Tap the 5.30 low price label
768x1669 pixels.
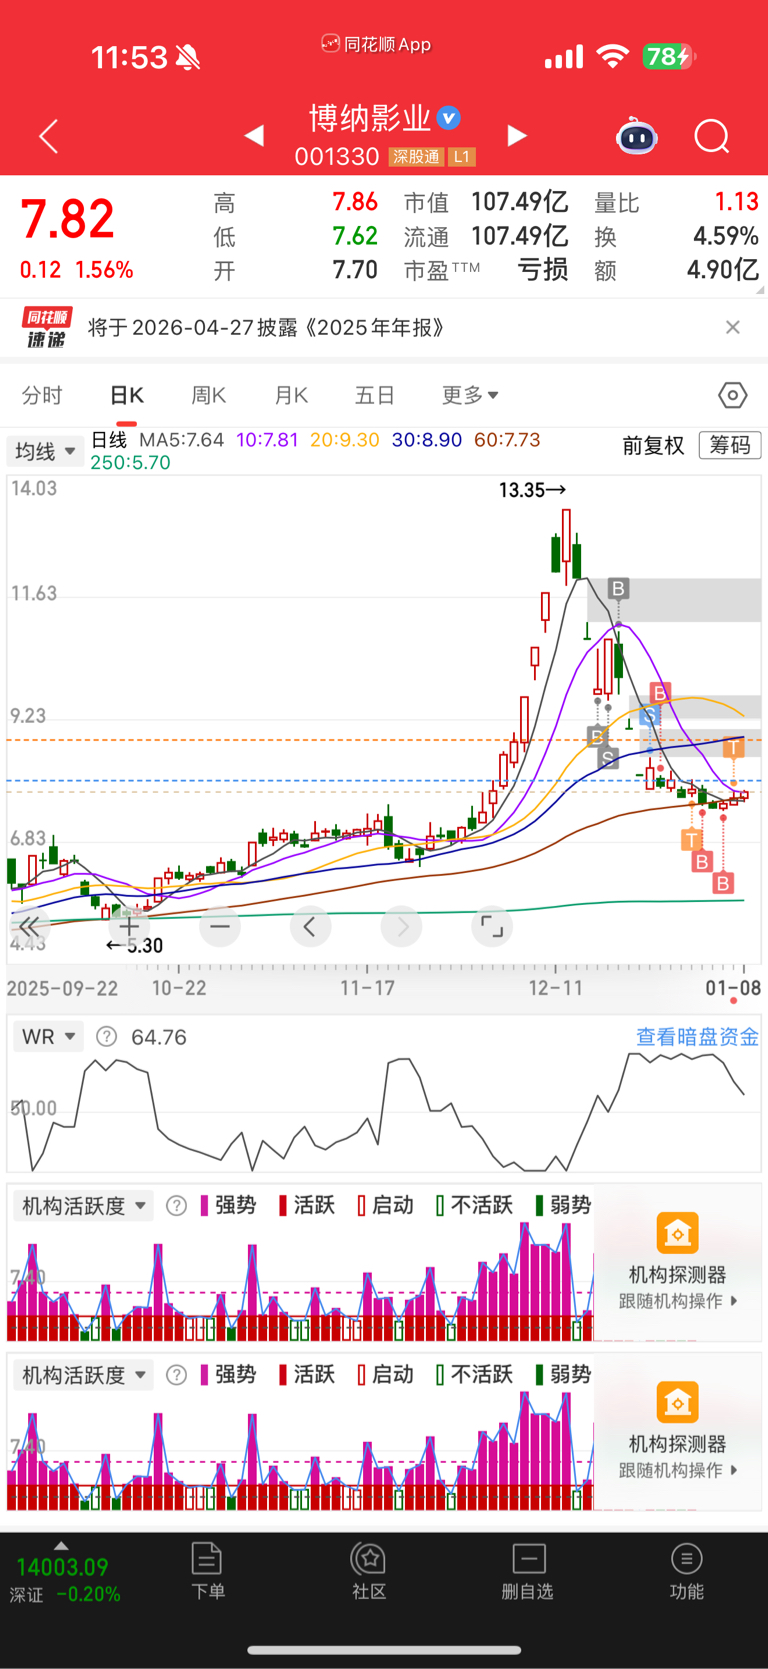click(x=135, y=946)
